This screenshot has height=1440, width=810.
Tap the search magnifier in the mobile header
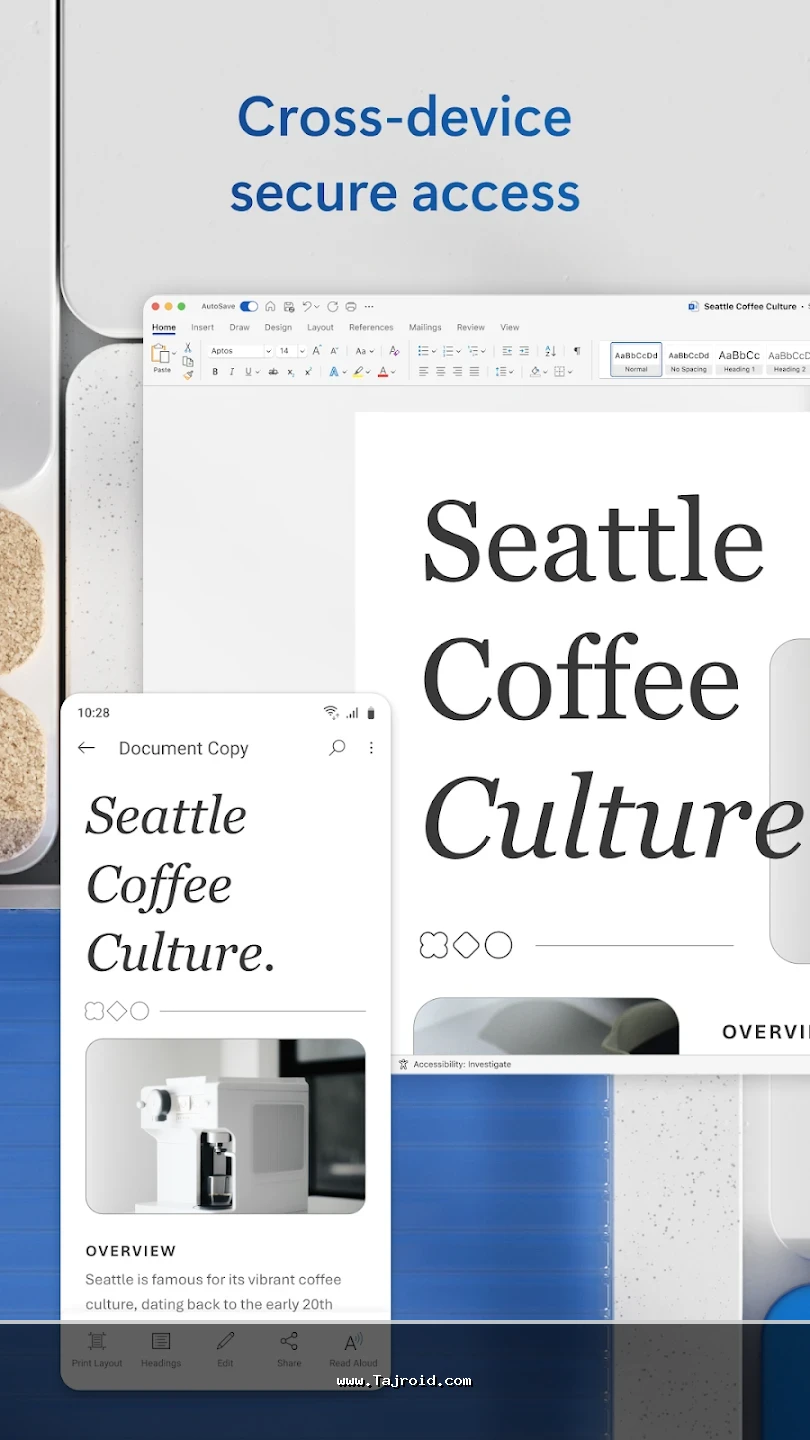pos(337,748)
